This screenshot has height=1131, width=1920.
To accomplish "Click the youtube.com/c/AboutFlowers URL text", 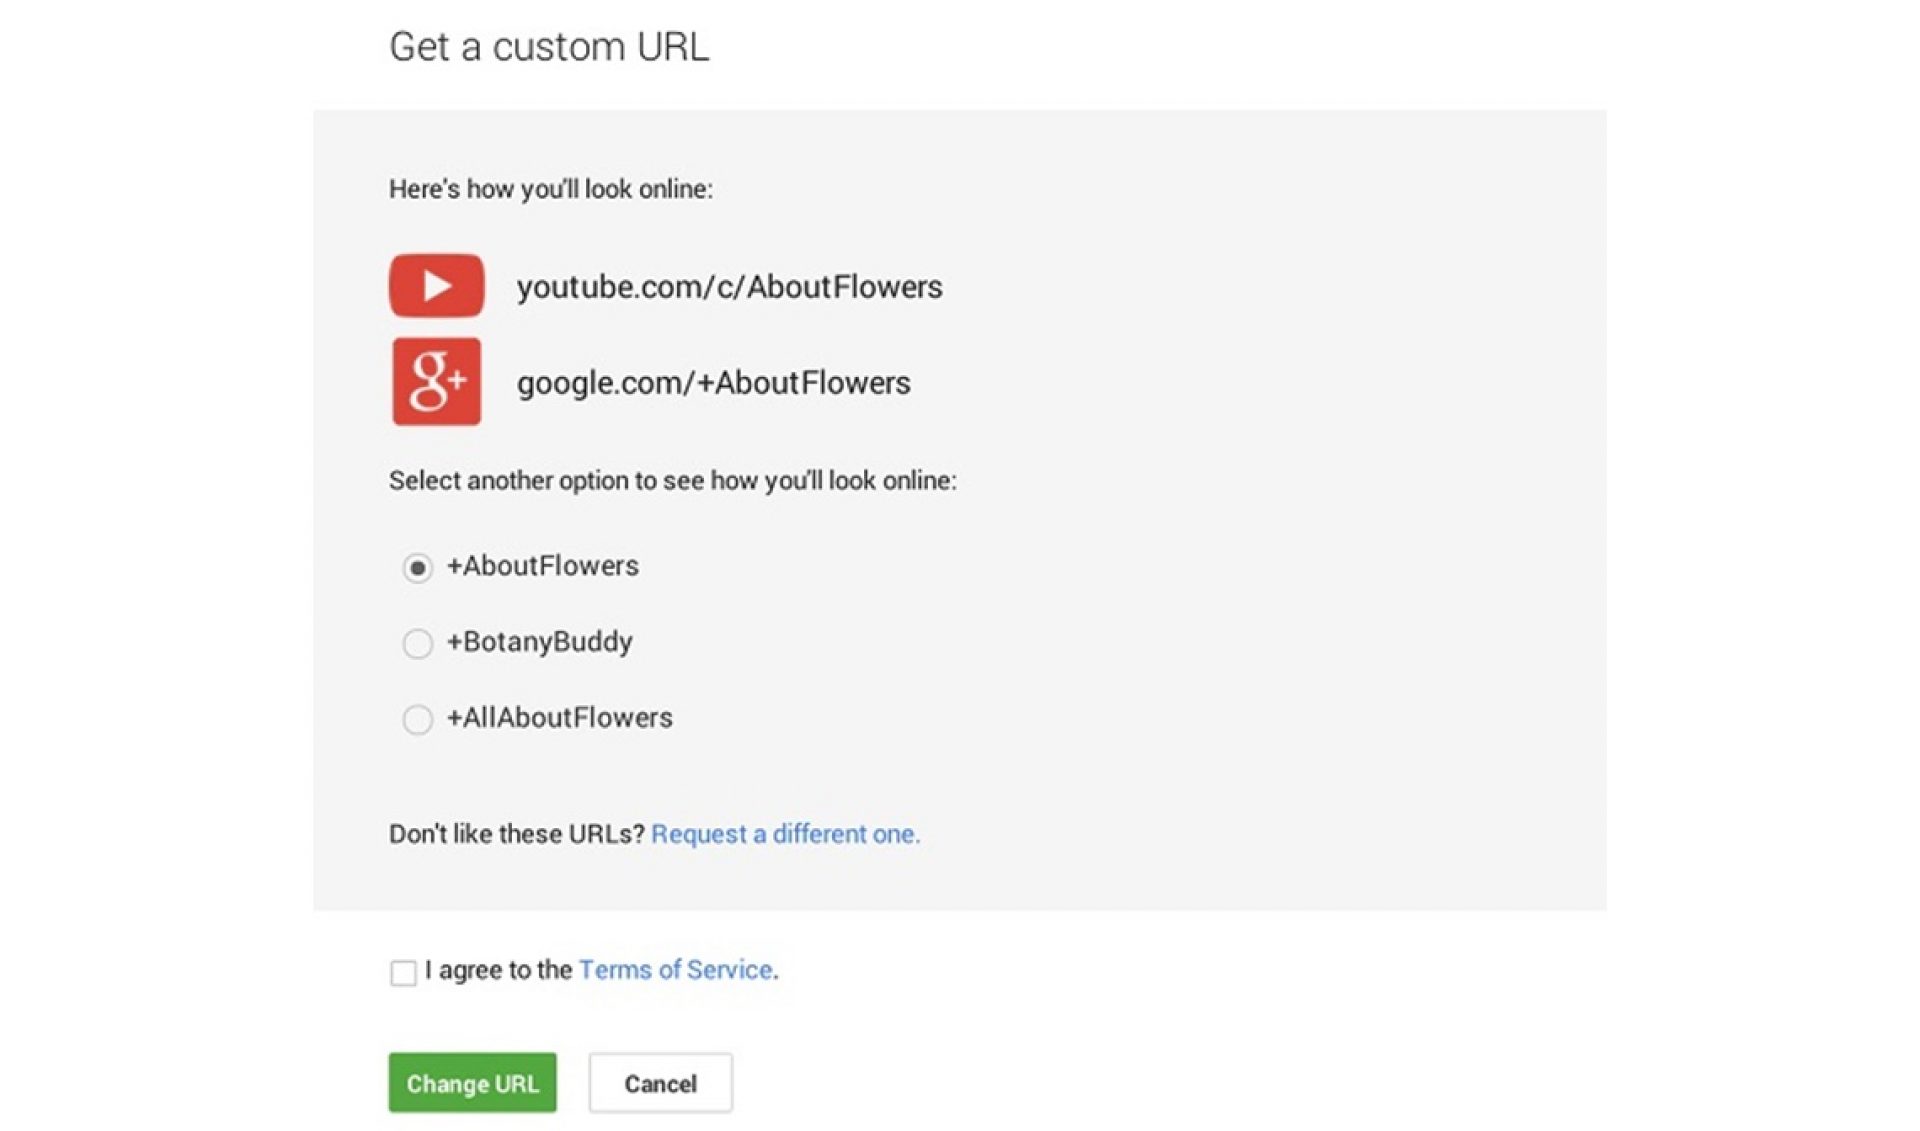I will [730, 287].
